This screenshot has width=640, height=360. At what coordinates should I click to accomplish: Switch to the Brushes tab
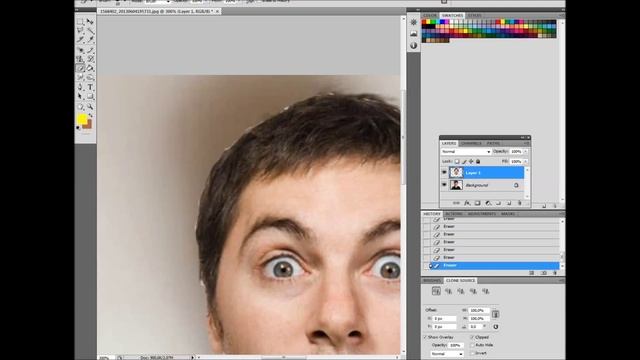tap(432, 280)
